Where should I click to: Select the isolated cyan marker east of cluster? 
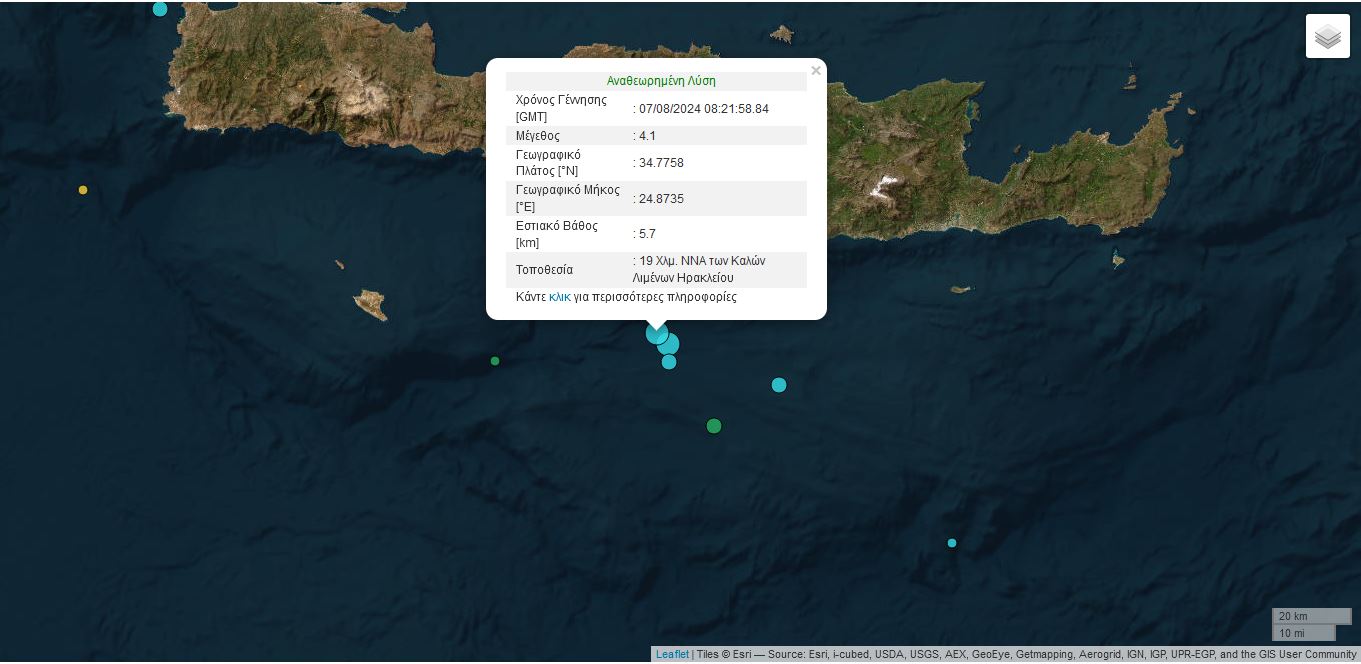pyautogui.click(x=779, y=385)
